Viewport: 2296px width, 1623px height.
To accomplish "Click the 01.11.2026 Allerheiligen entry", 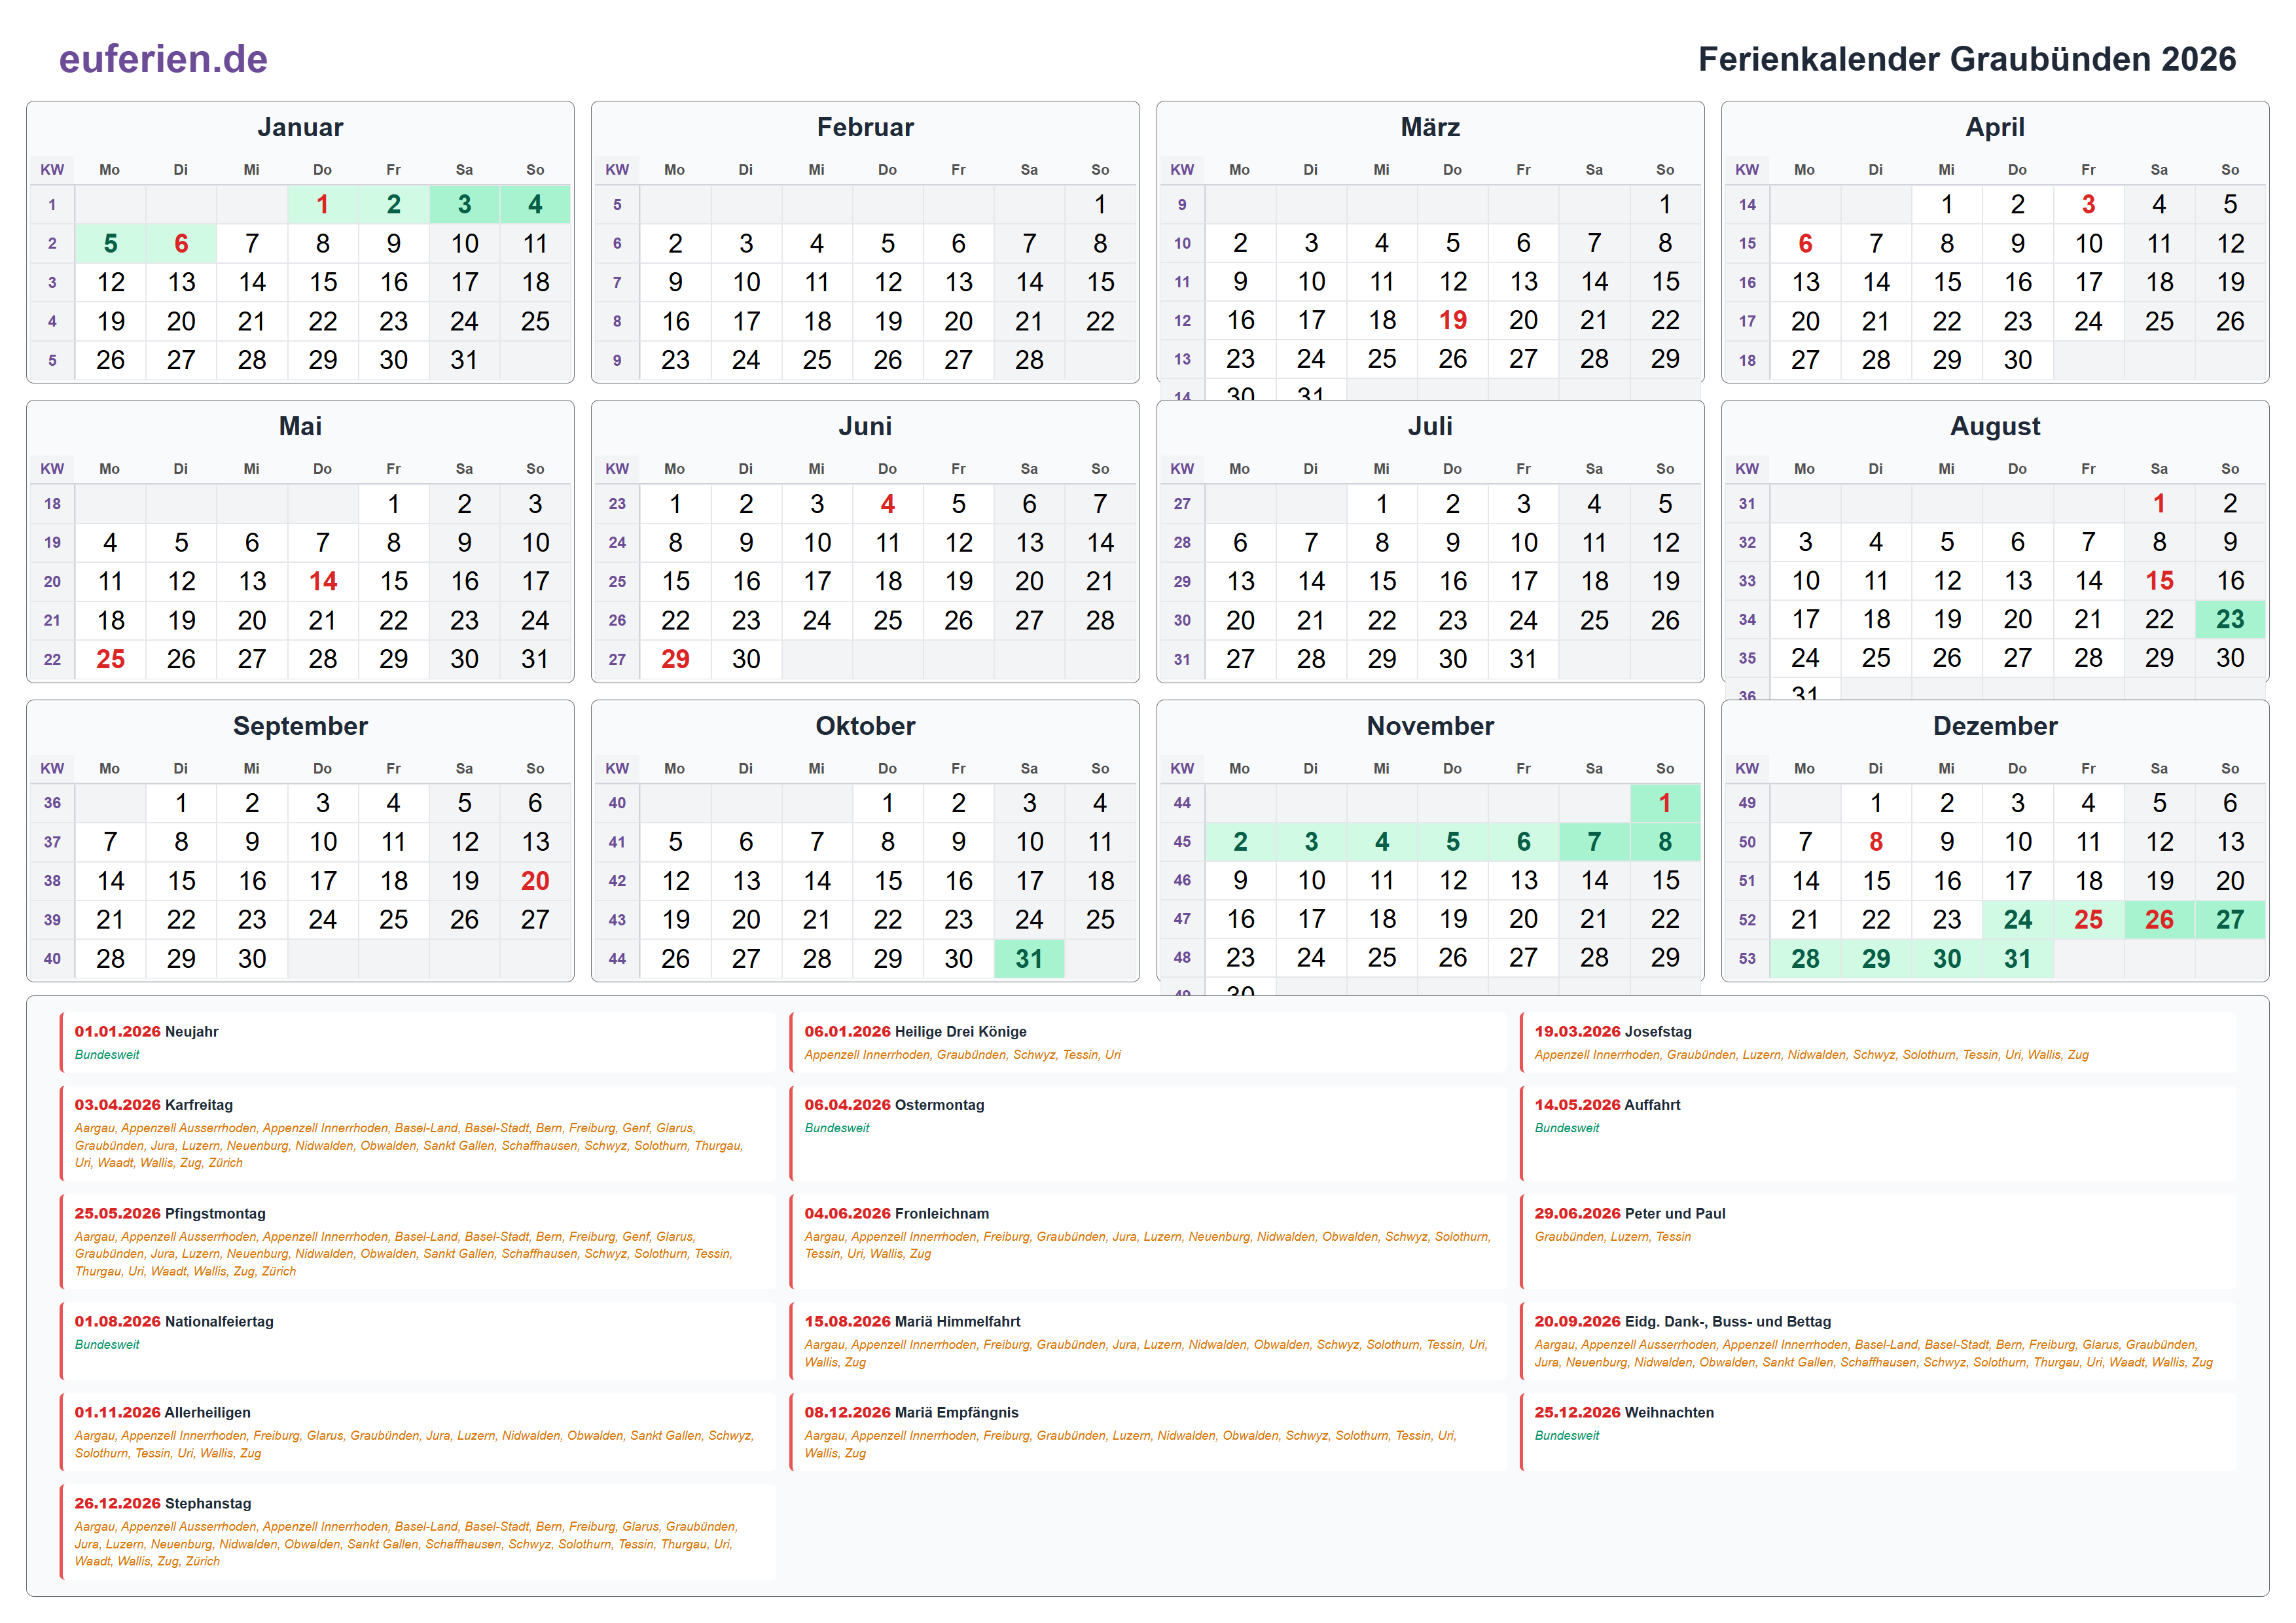I will [418, 1432].
